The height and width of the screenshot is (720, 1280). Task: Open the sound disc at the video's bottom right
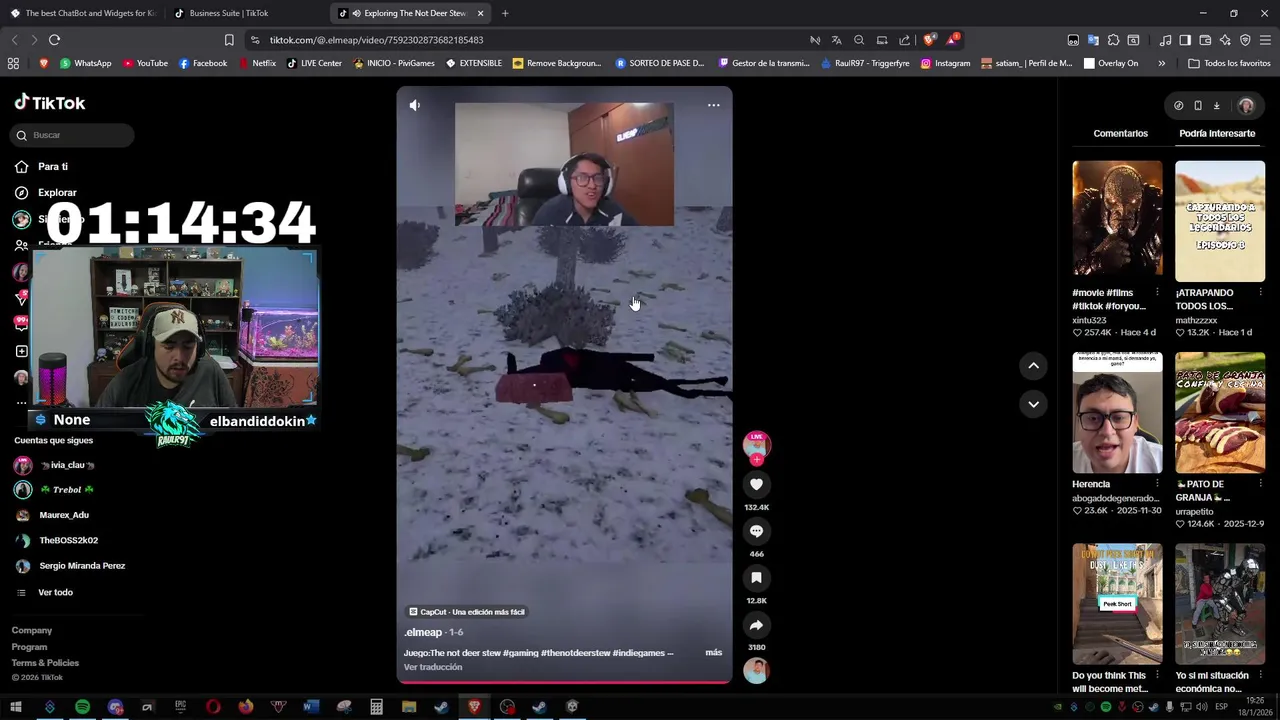click(x=756, y=671)
